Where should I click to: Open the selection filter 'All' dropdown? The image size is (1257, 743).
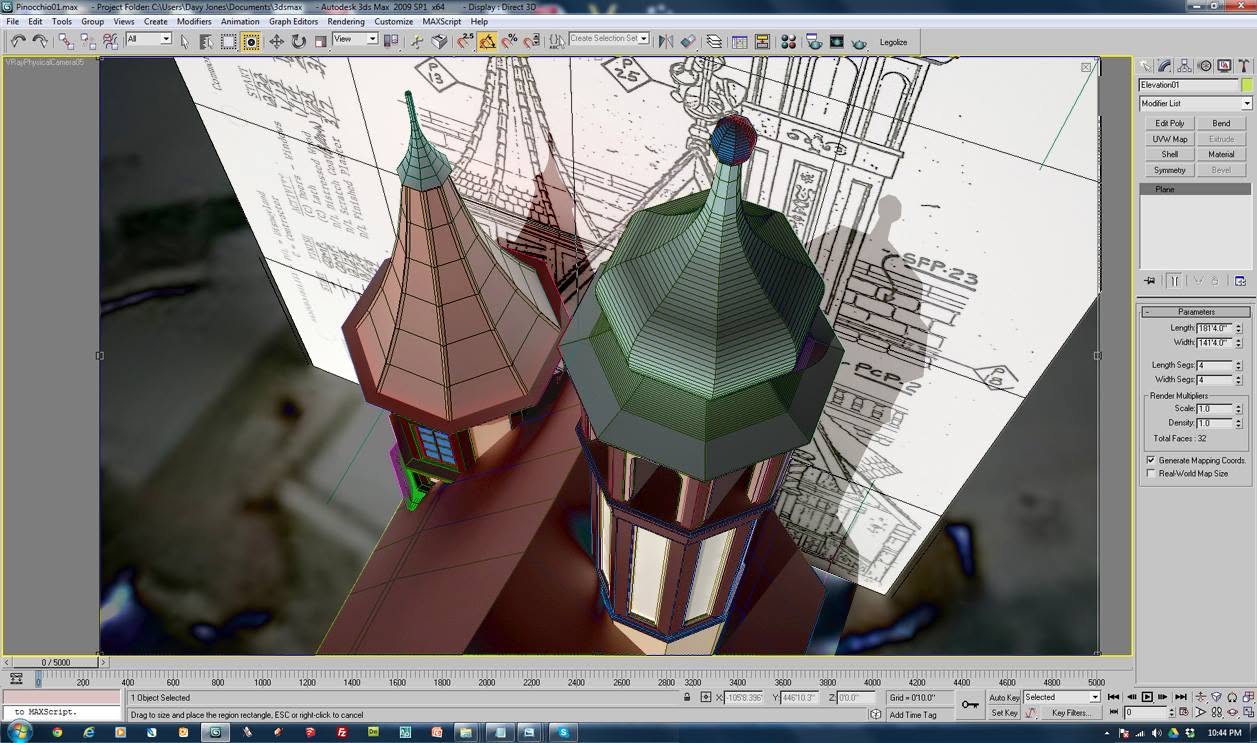(148, 39)
